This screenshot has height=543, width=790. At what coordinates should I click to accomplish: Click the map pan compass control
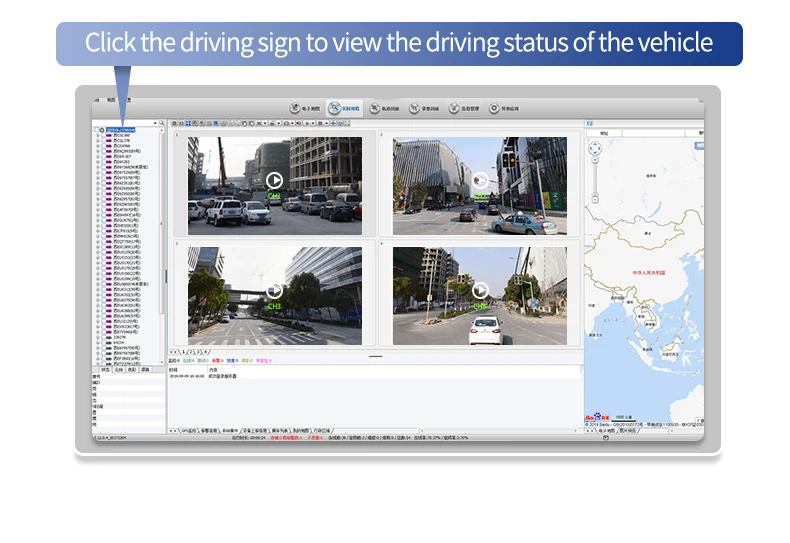click(x=595, y=150)
